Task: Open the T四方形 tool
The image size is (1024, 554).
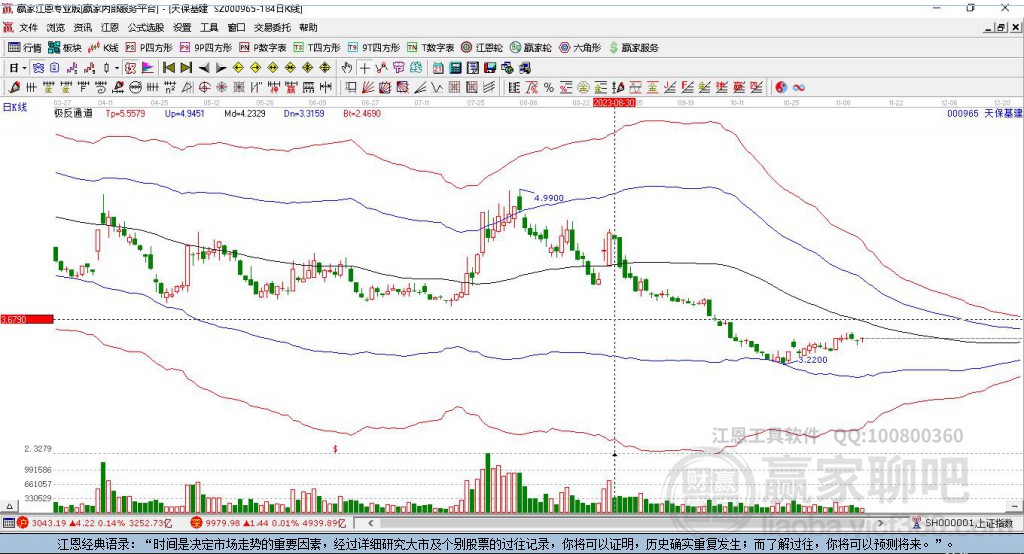Action: coord(317,48)
